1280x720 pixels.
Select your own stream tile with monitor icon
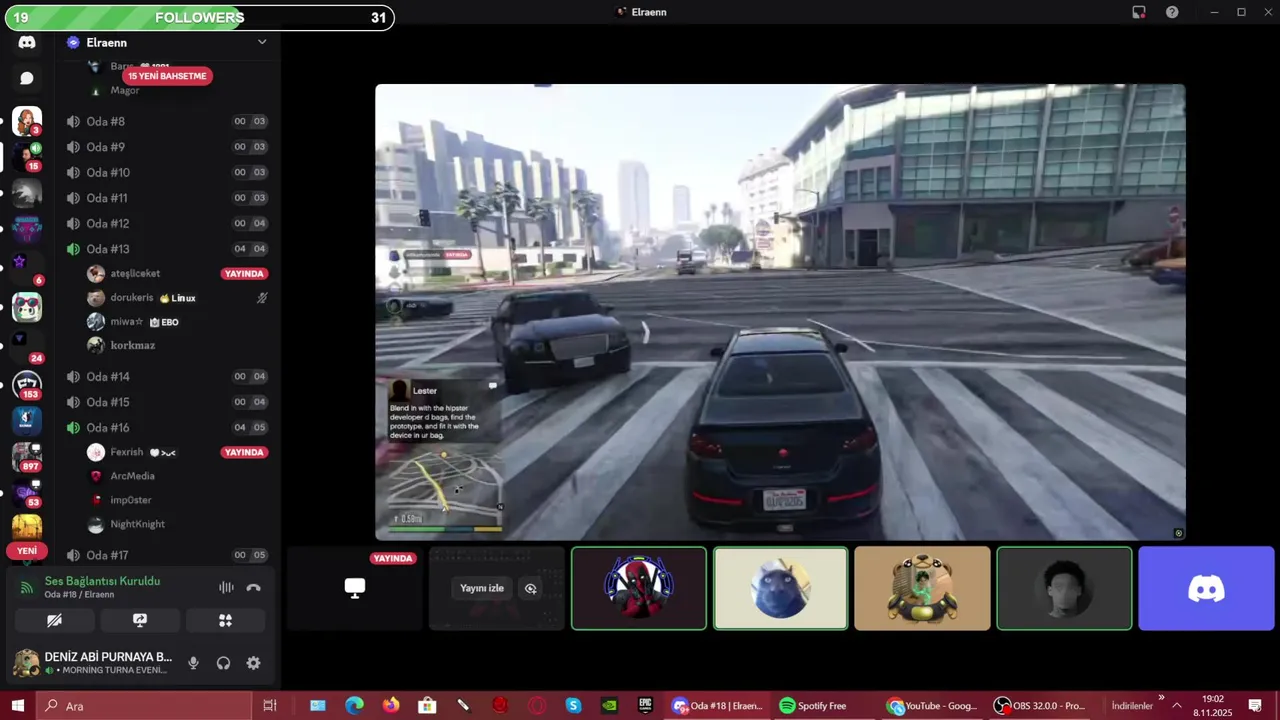[x=355, y=588]
